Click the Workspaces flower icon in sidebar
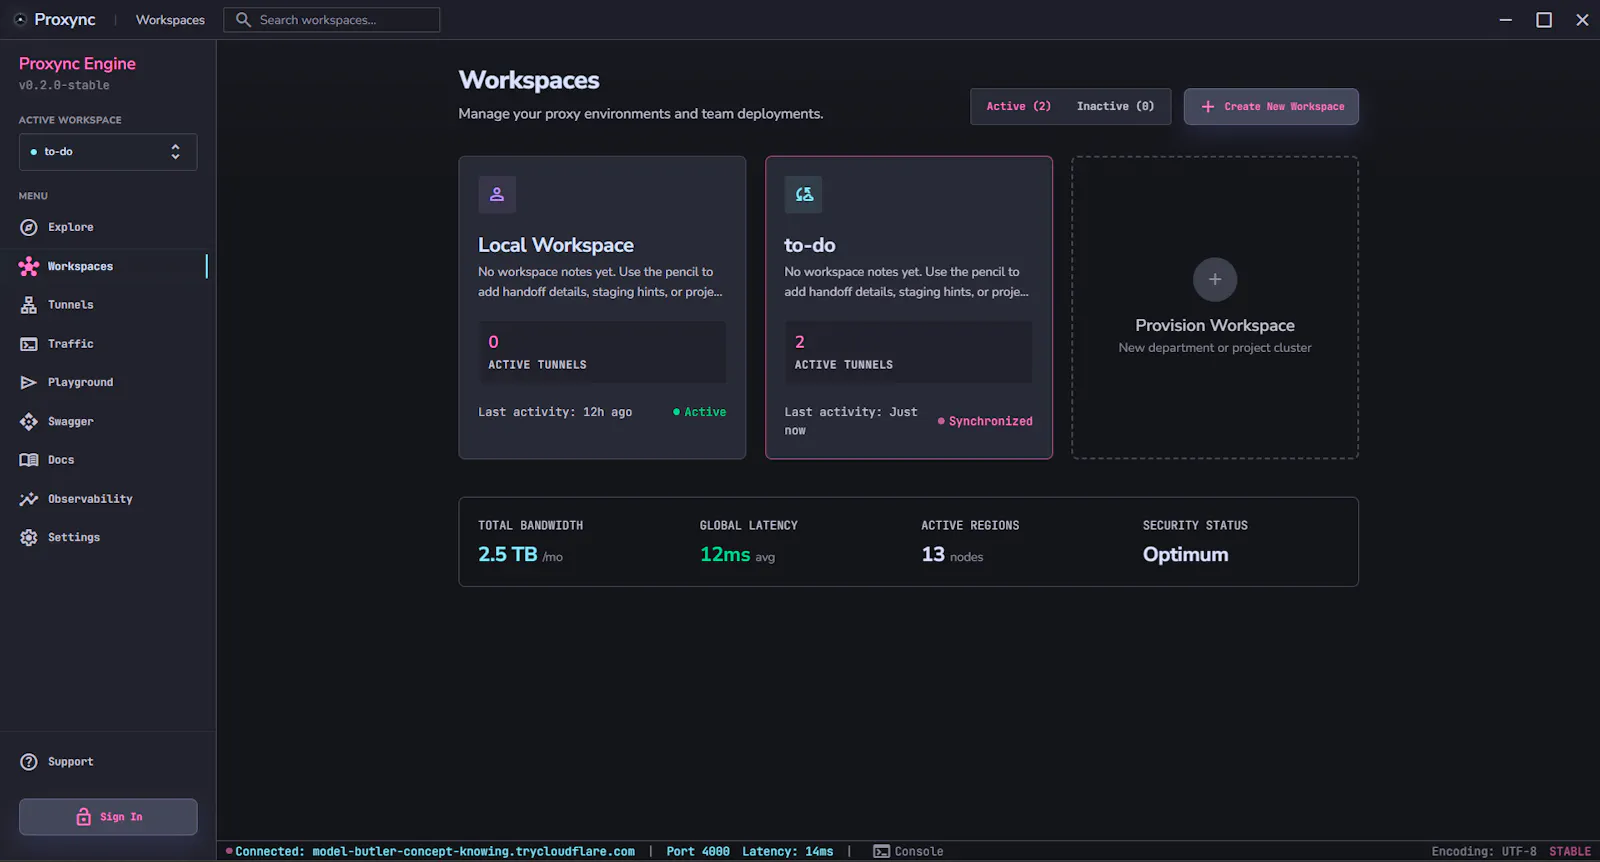This screenshot has height=862, width=1600. pos(29,266)
